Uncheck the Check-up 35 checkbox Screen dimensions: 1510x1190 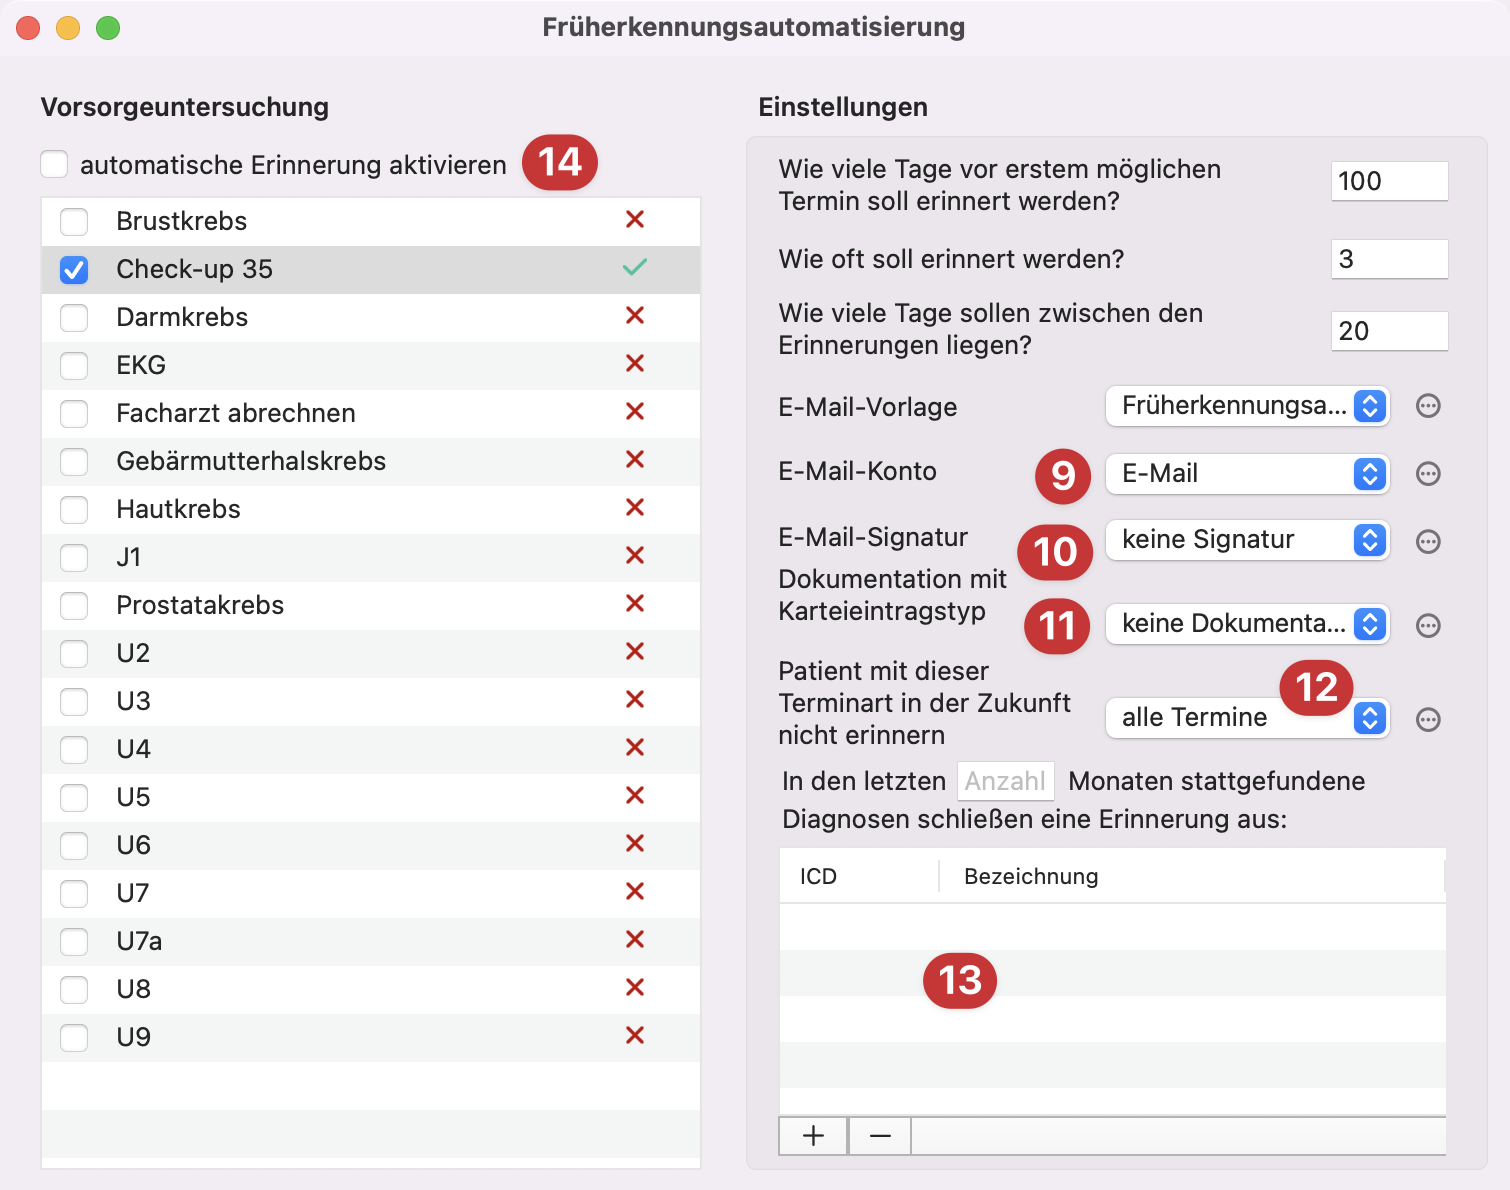[x=74, y=269]
